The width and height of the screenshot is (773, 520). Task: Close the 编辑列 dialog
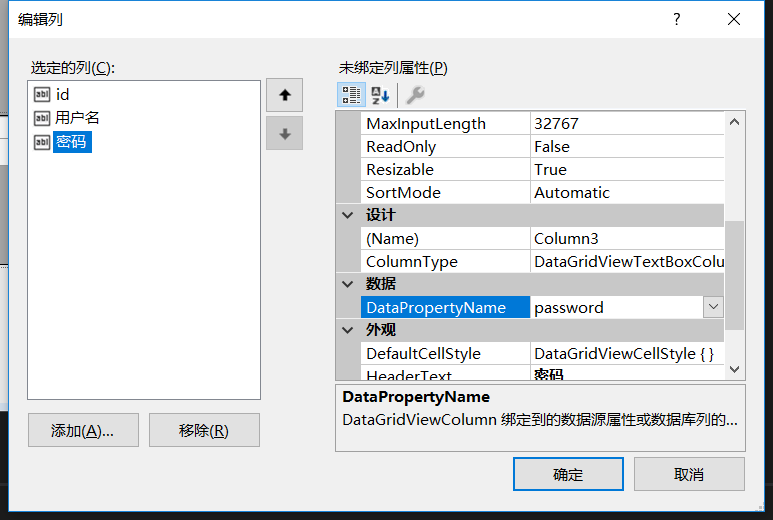coord(734,19)
